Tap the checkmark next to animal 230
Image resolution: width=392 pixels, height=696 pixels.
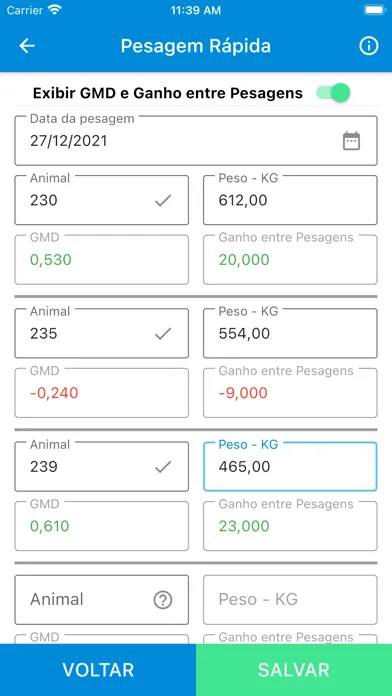pyautogui.click(x=163, y=201)
